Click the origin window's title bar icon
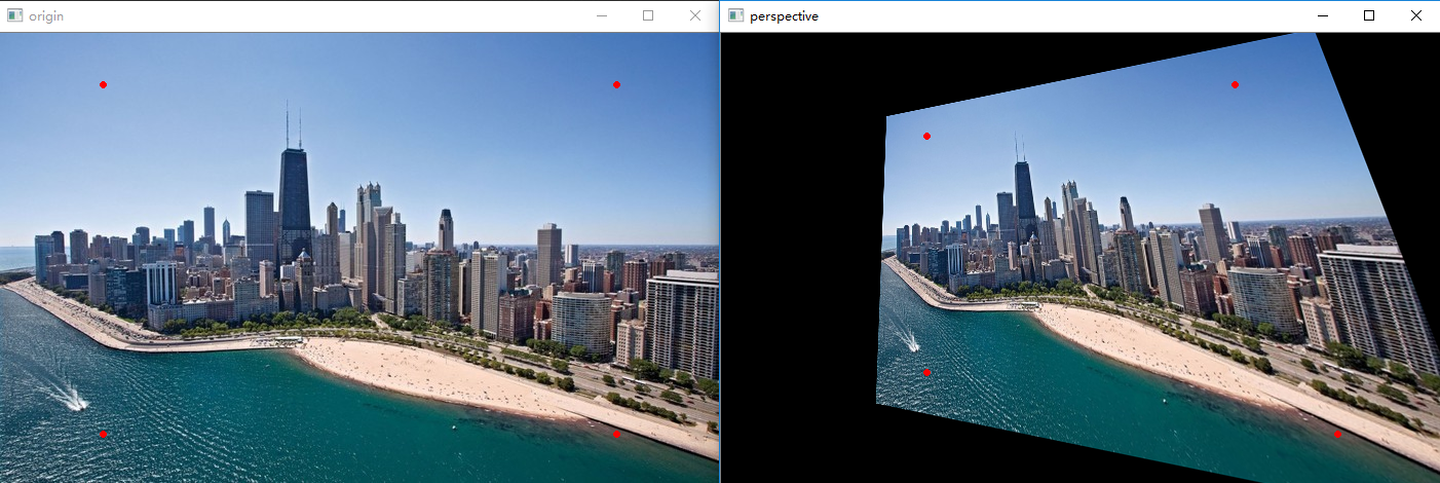 point(14,16)
